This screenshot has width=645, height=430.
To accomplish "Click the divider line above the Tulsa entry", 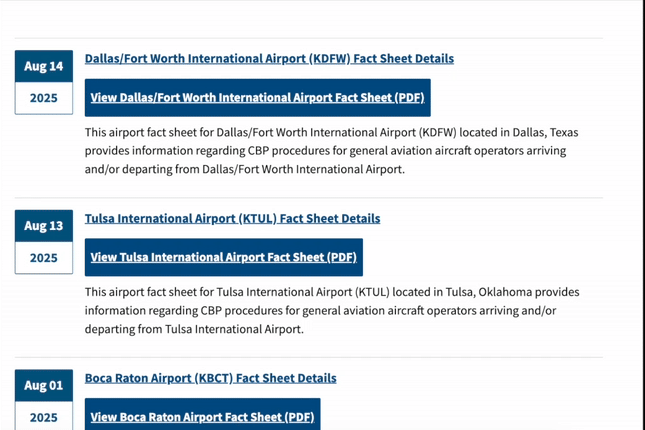I will (x=309, y=198).
